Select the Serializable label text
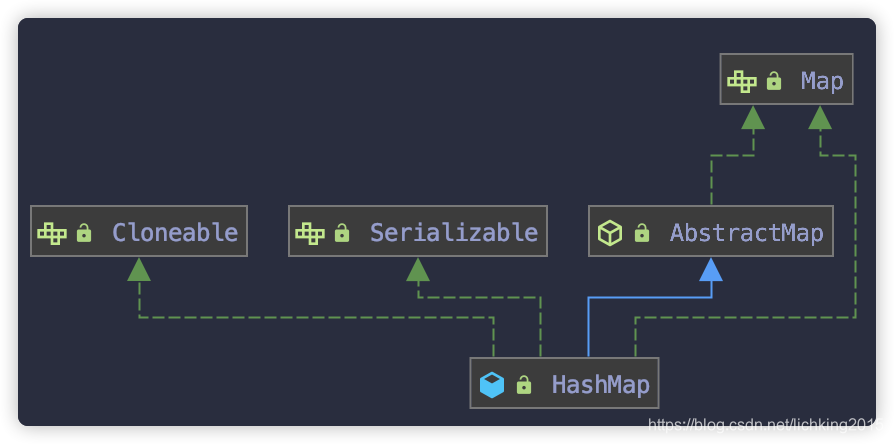 [454, 233]
